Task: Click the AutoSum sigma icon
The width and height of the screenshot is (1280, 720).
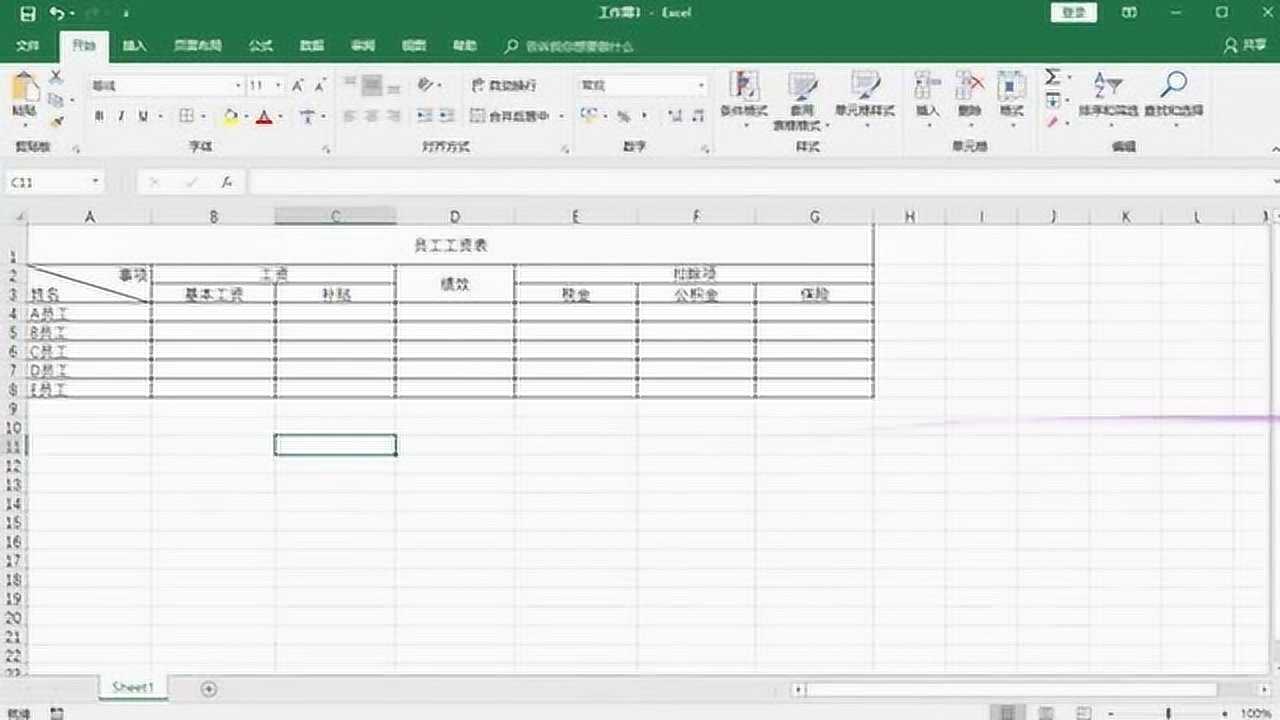Action: [x=1053, y=77]
